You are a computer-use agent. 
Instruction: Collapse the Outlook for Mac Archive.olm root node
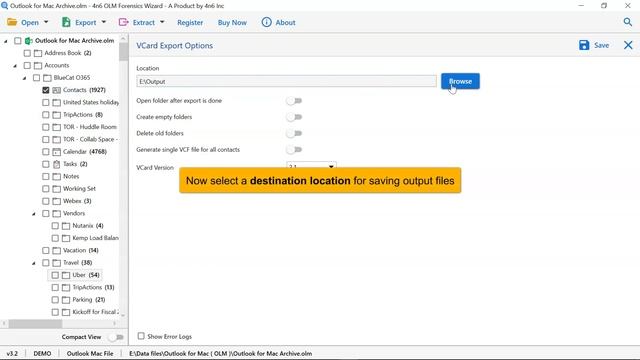pos(6,41)
